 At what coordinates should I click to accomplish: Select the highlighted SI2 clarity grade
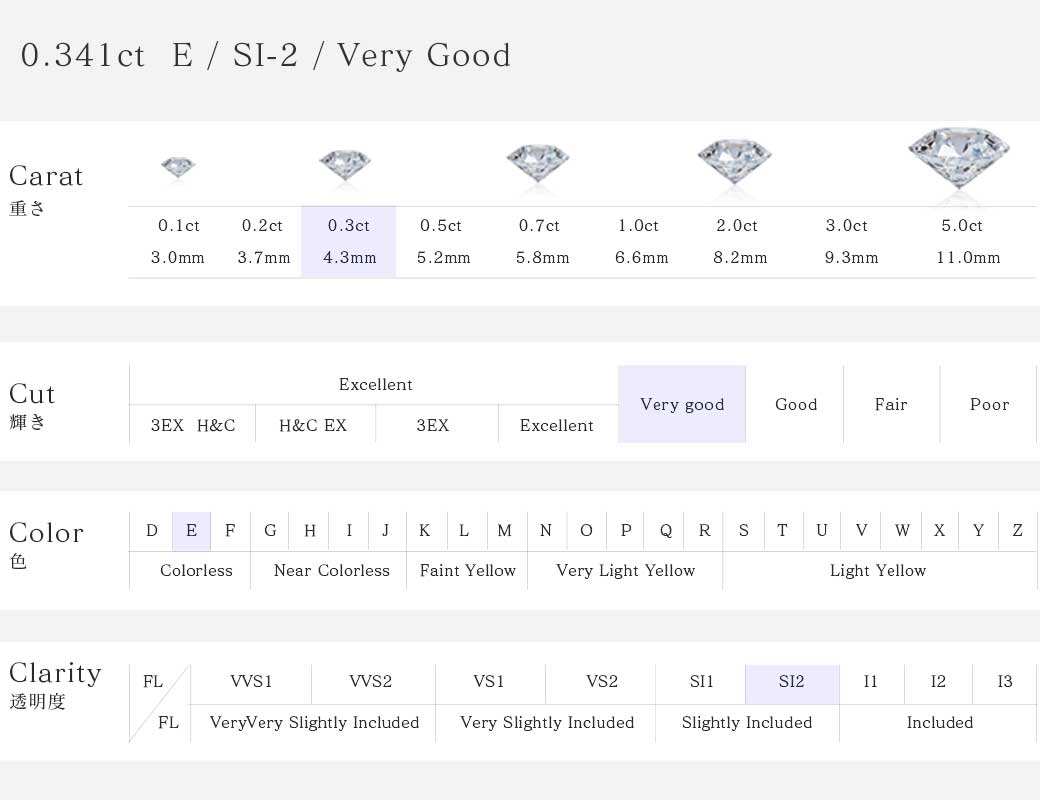(792, 681)
